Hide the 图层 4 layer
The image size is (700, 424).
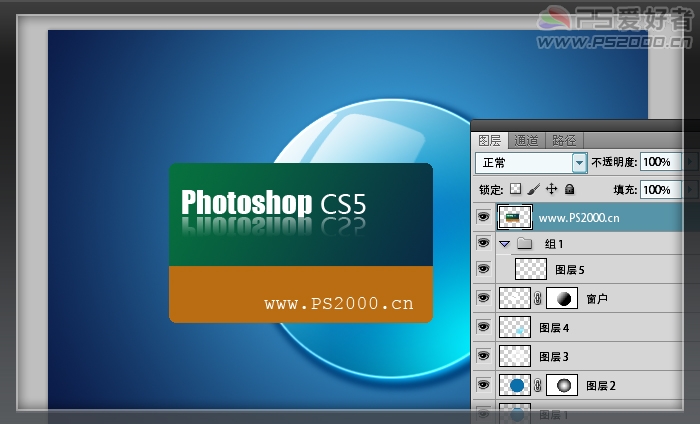click(483, 327)
